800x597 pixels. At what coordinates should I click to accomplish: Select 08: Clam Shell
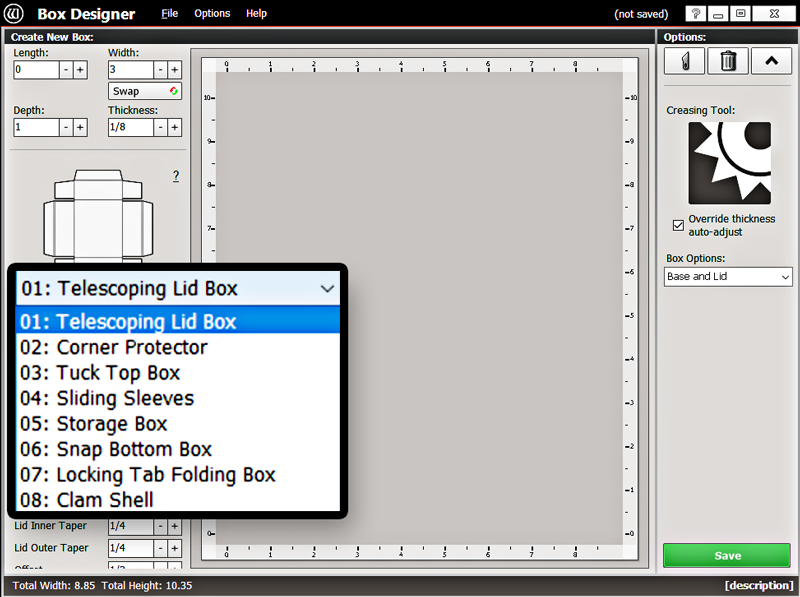pos(178,500)
